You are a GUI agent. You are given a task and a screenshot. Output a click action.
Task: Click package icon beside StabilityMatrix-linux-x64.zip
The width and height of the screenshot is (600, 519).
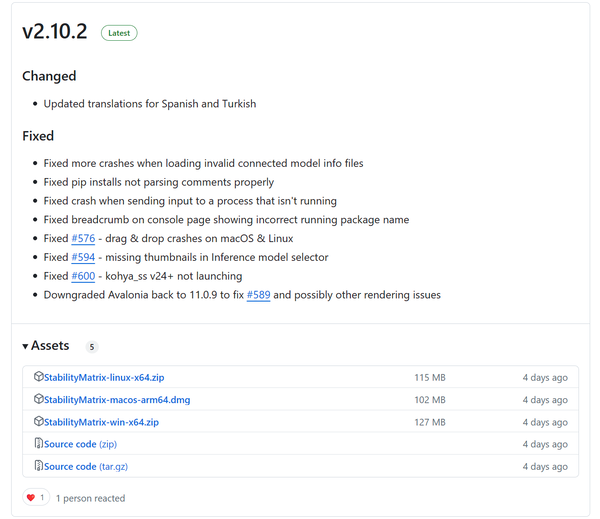tap(38, 377)
